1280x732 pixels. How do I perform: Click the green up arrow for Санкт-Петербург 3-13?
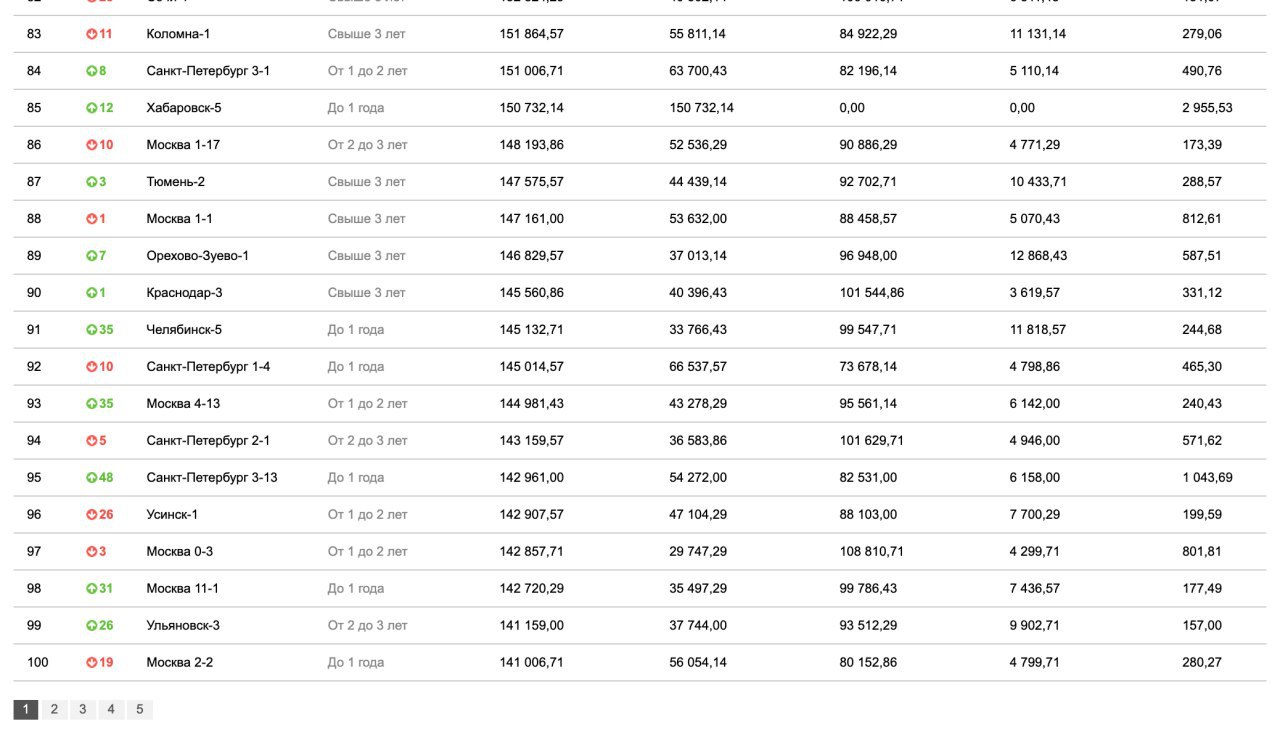91,478
